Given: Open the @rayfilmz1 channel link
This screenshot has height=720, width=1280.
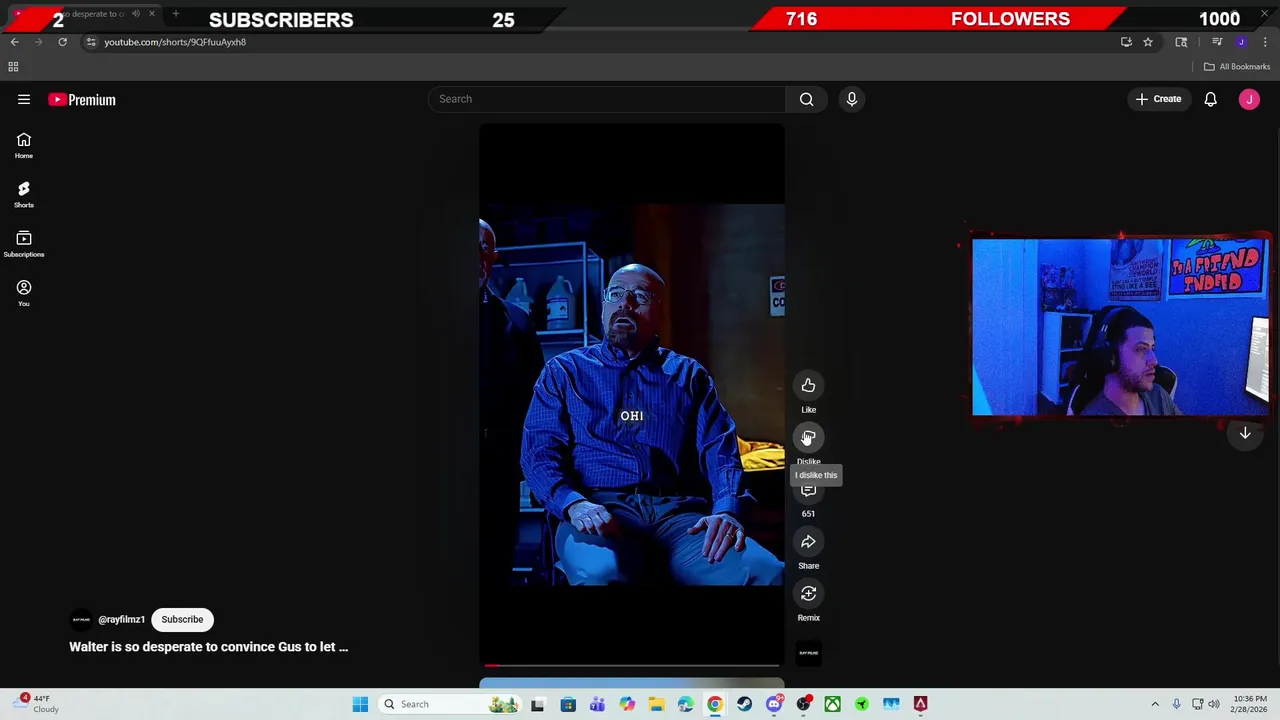Looking at the screenshot, I should (121, 620).
